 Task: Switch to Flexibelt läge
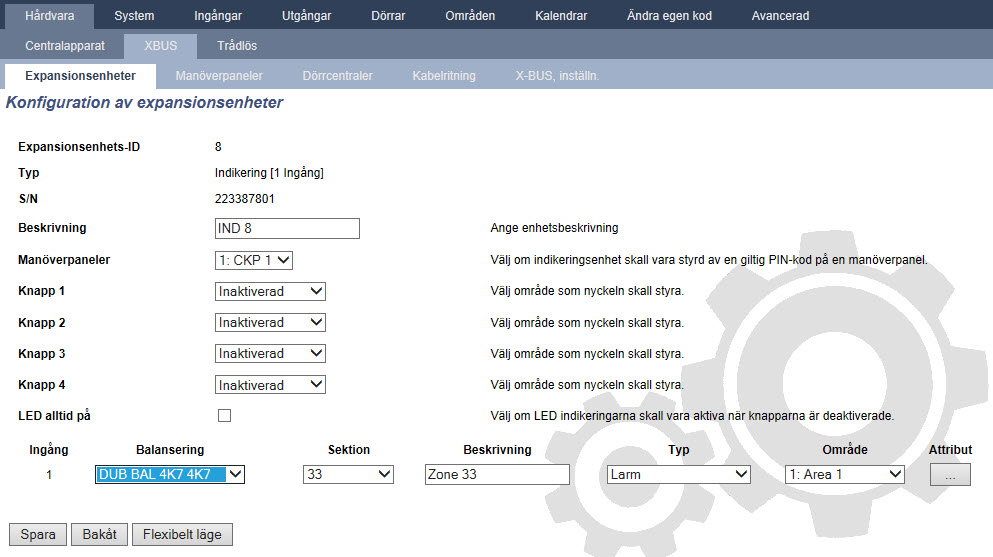click(x=183, y=535)
